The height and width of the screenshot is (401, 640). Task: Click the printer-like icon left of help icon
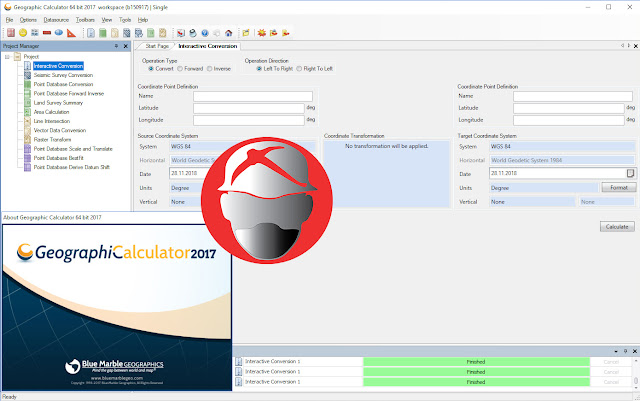(x=193, y=33)
